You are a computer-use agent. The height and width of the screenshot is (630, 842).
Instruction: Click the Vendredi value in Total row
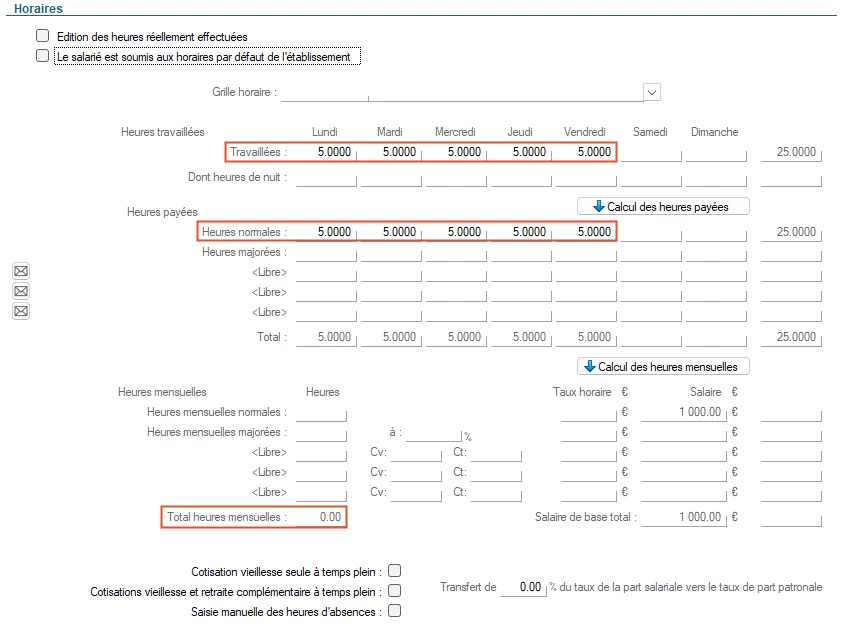(586, 337)
